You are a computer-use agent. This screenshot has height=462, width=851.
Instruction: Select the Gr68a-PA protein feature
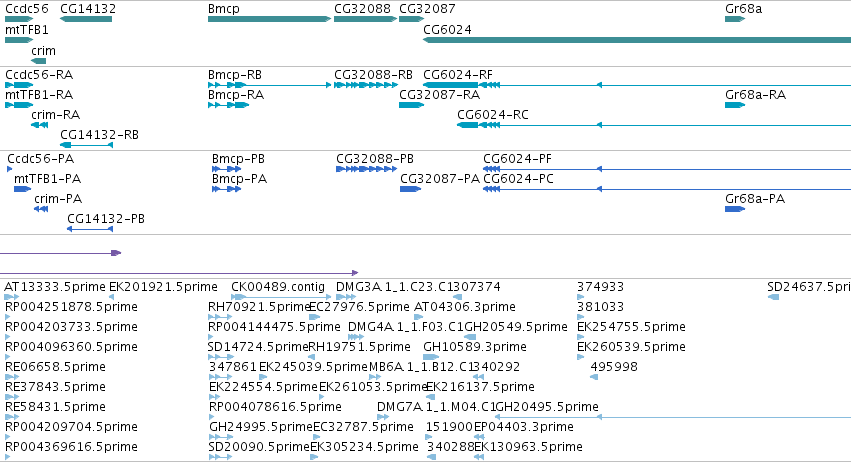click(735, 209)
